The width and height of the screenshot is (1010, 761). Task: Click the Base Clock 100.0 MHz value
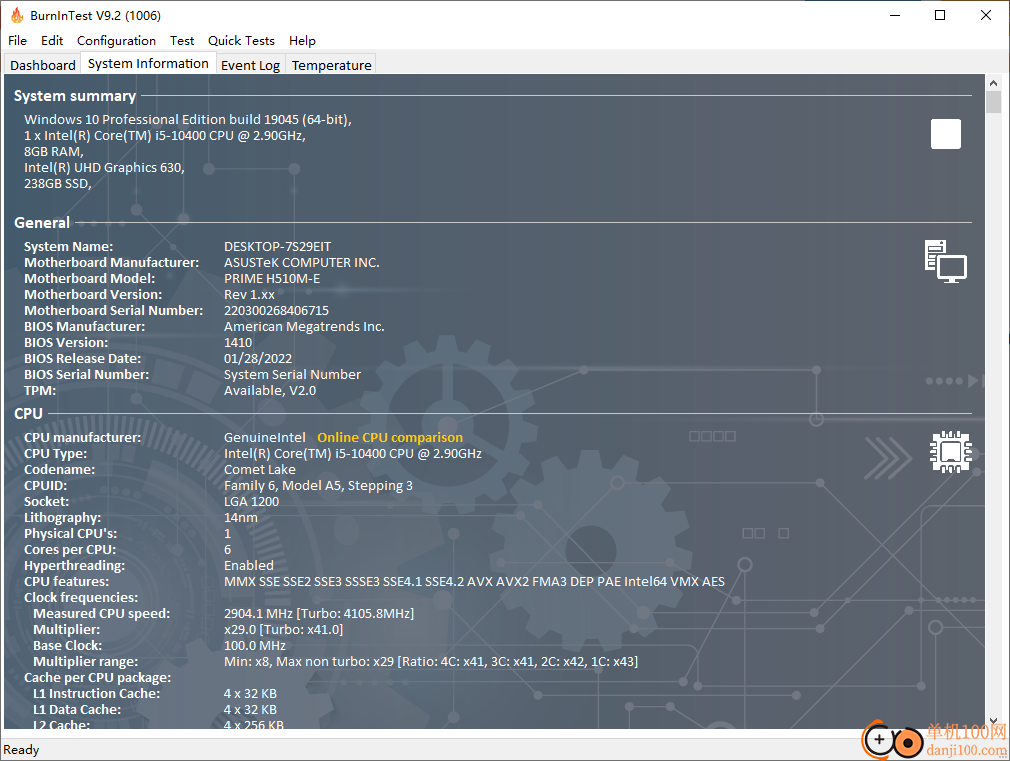(254, 646)
